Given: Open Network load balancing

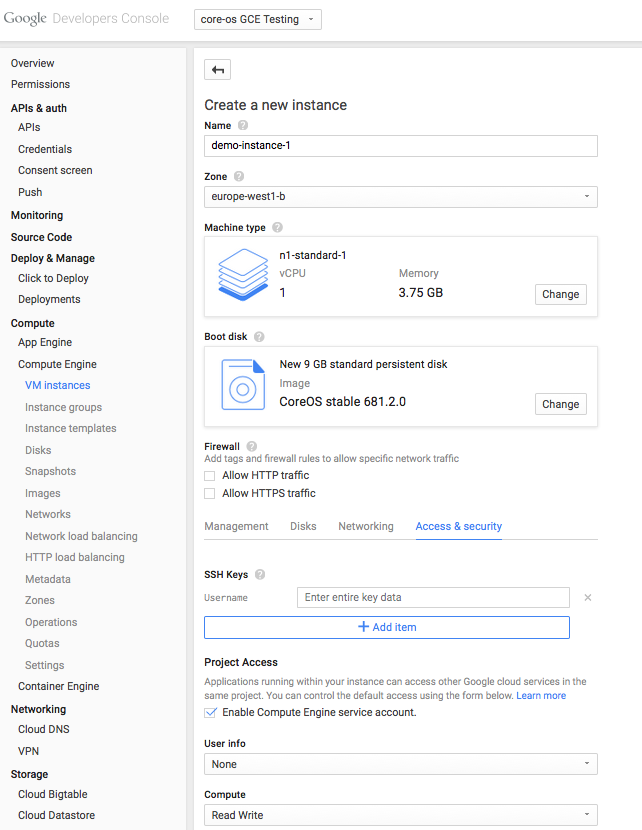Looking at the screenshot, I should (x=81, y=536).
